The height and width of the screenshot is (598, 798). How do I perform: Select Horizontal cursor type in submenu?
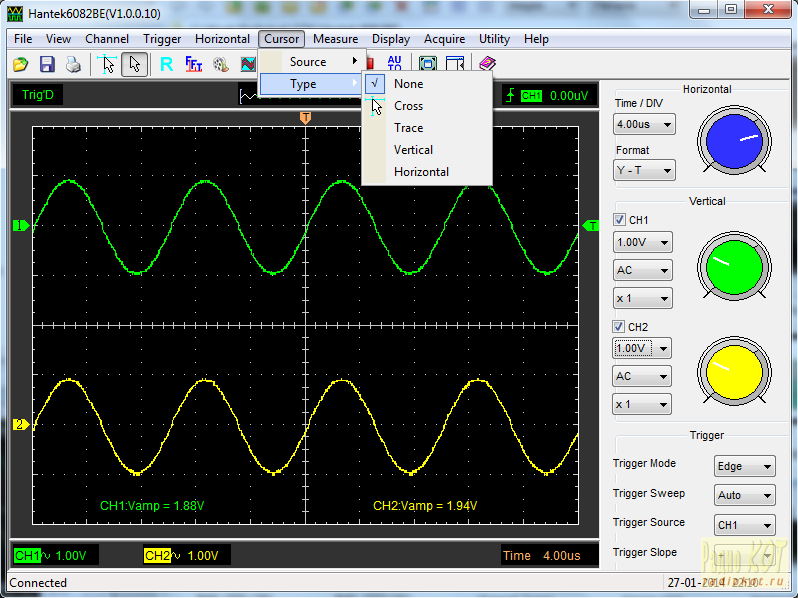click(x=421, y=172)
